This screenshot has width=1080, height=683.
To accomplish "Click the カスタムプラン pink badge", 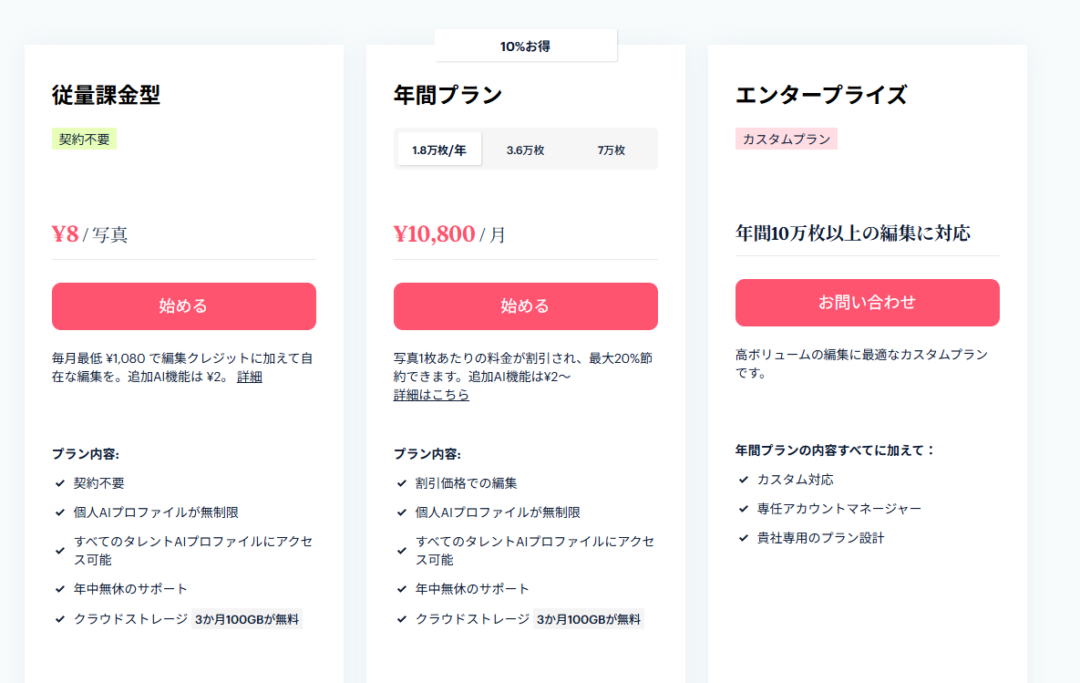I will click(786, 139).
